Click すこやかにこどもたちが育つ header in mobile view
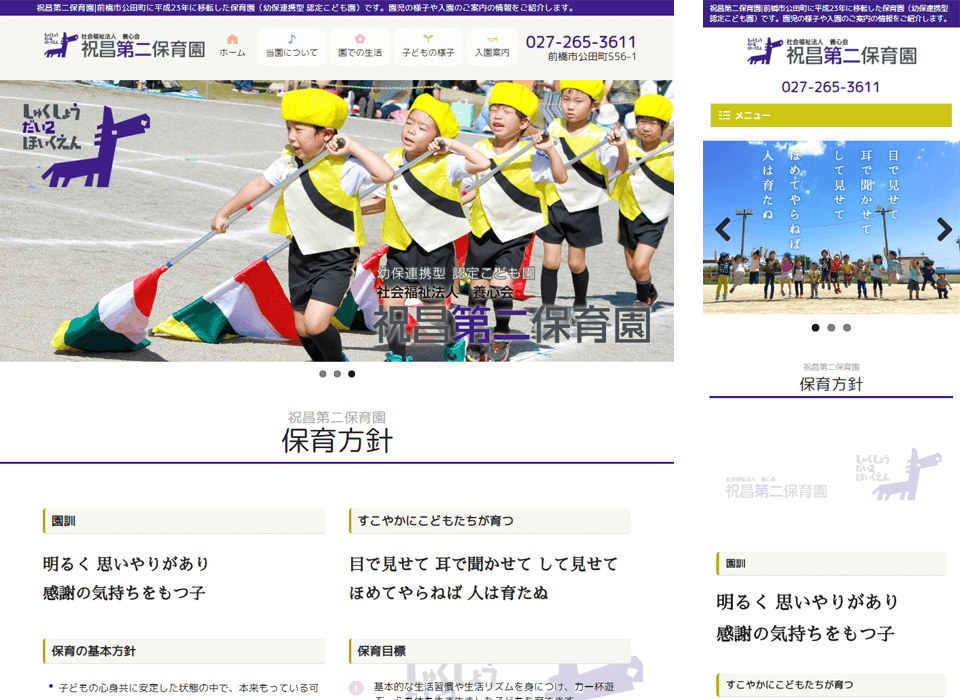 tap(831, 685)
